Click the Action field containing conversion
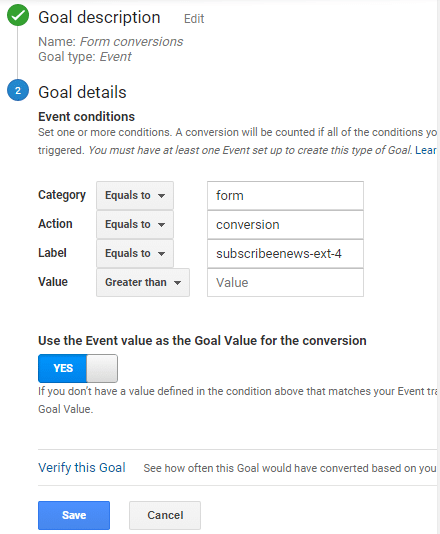This screenshot has height=534, width=440. tap(285, 224)
